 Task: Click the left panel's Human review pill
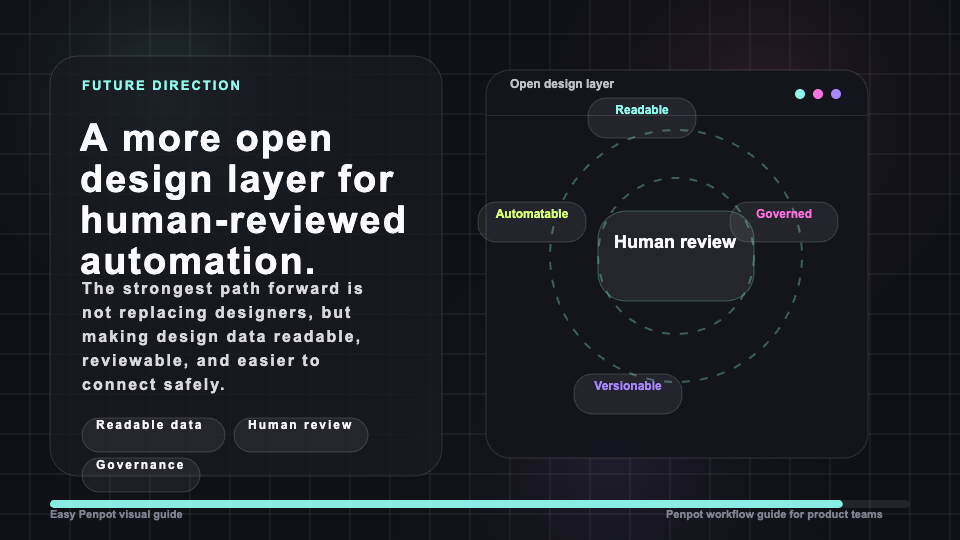pos(301,435)
